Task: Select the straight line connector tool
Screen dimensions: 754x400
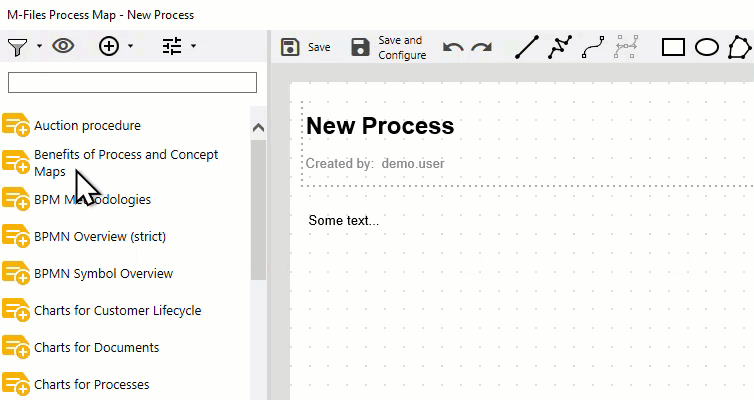Action: click(526, 47)
